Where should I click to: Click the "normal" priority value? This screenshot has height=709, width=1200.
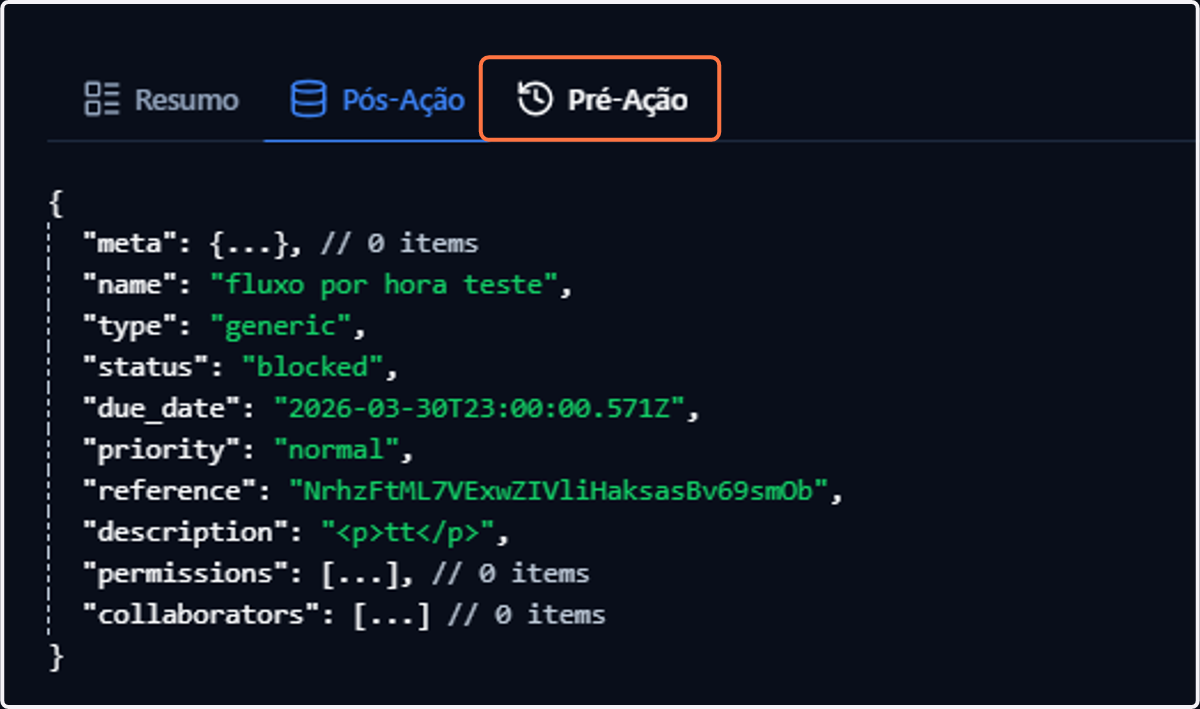337,449
